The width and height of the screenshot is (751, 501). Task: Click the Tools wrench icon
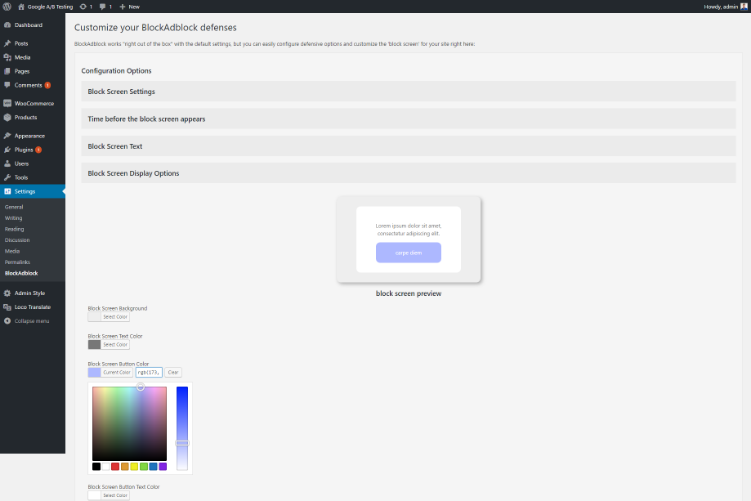[x=7, y=177]
